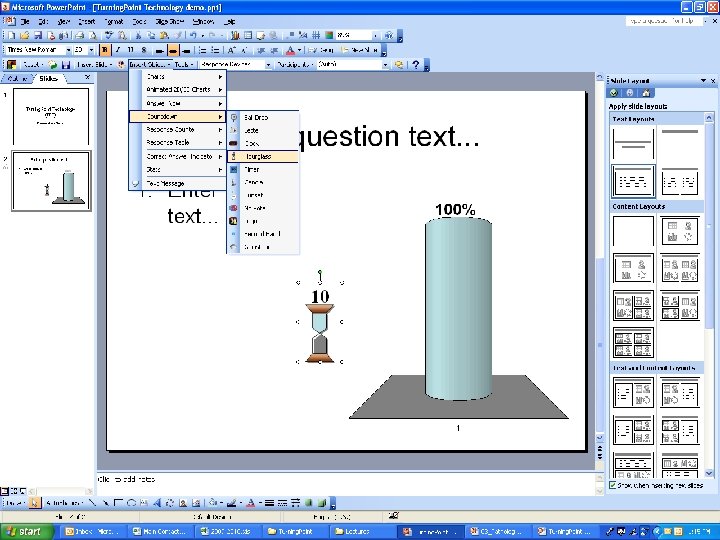Create a new presentation with New icon
The height and width of the screenshot is (540, 720).
point(11,35)
